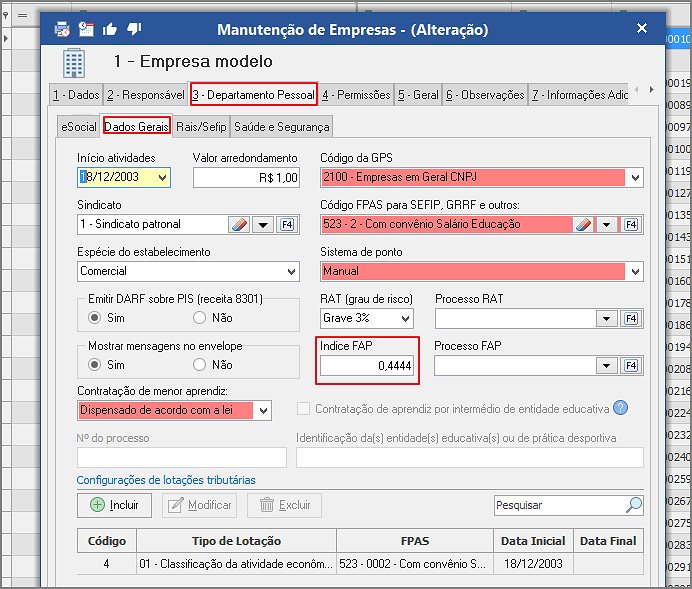The height and width of the screenshot is (589, 692).
Task: Click the thumbs down icon
Action: (135, 29)
